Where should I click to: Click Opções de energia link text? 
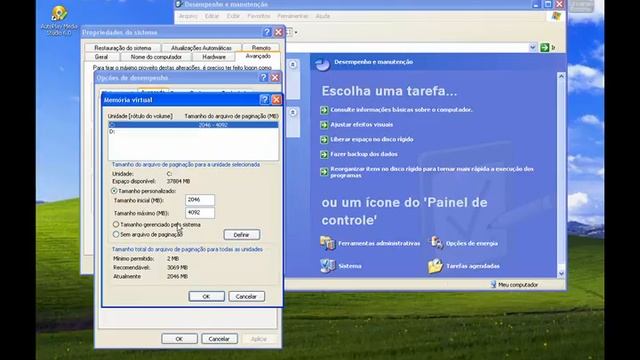coord(471,243)
